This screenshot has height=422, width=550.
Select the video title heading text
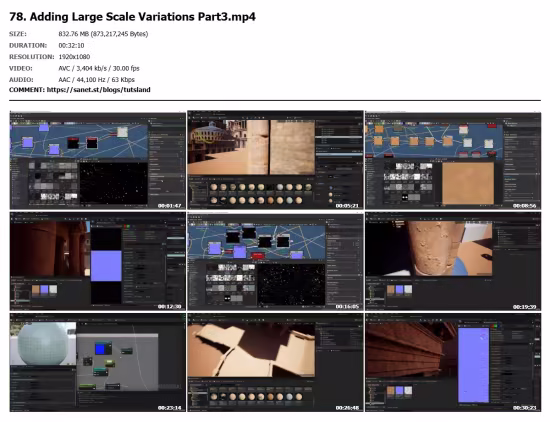pos(132,17)
